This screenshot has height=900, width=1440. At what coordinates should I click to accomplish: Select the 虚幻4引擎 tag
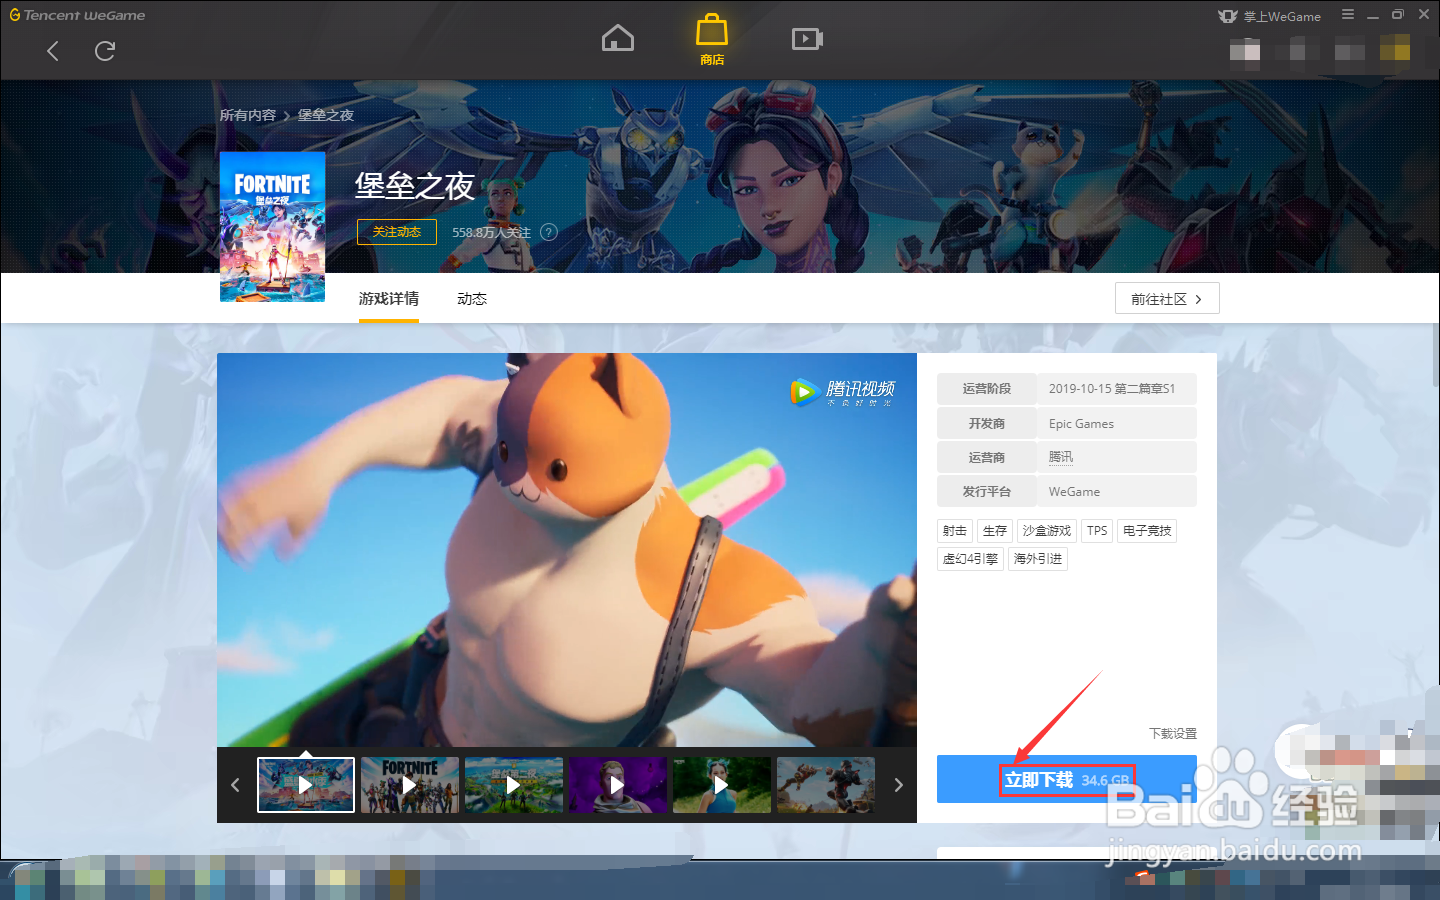pos(970,559)
